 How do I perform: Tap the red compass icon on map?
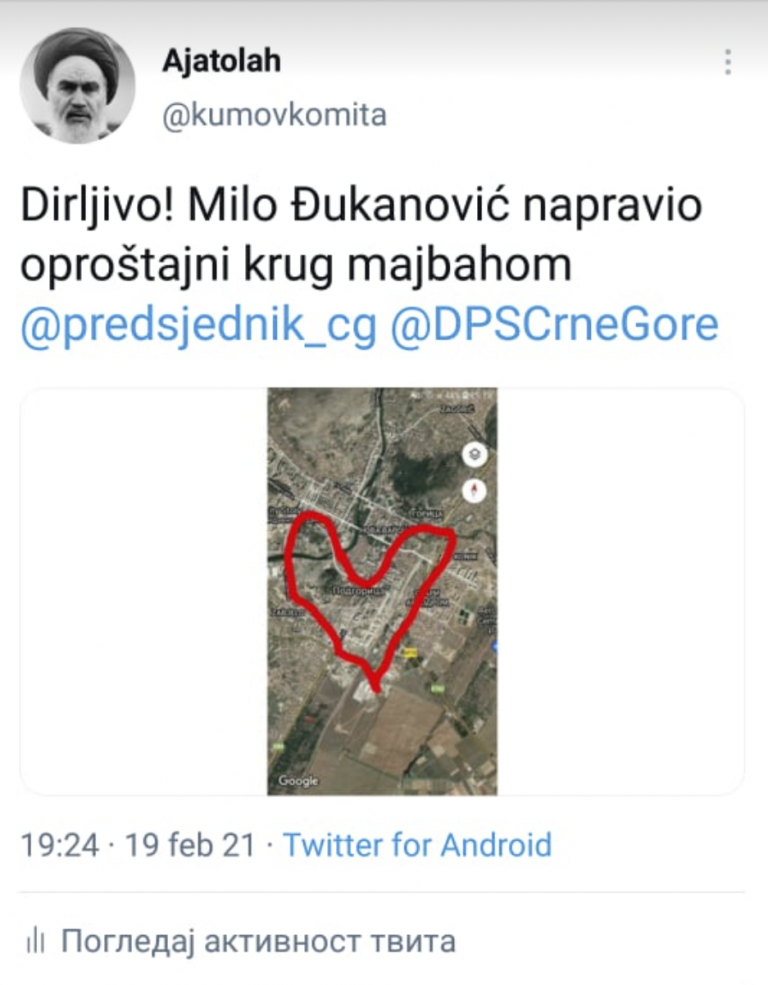pyautogui.click(x=474, y=490)
